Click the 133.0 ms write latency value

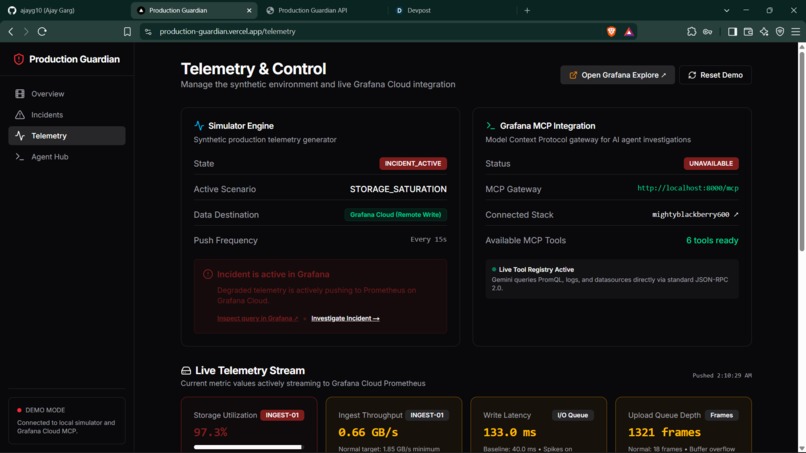click(x=509, y=432)
